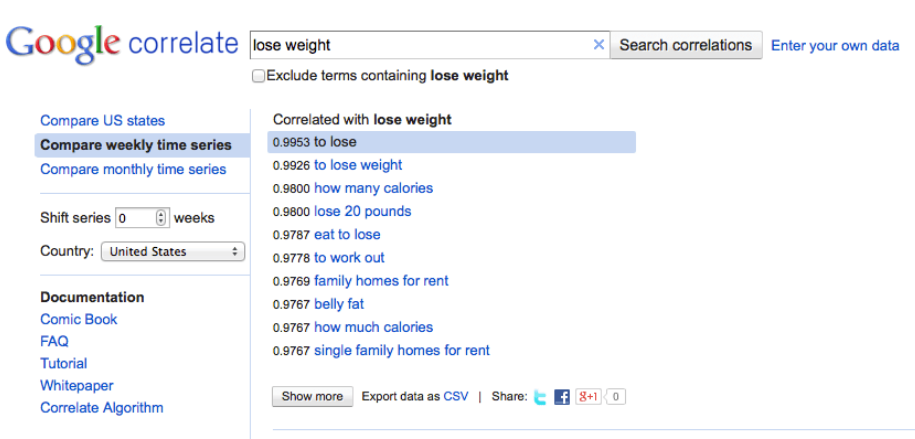Image resolution: width=915 pixels, height=439 pixels.
Task: Click the Show more button
Action: pyautogui.click(x=312, y=396)
